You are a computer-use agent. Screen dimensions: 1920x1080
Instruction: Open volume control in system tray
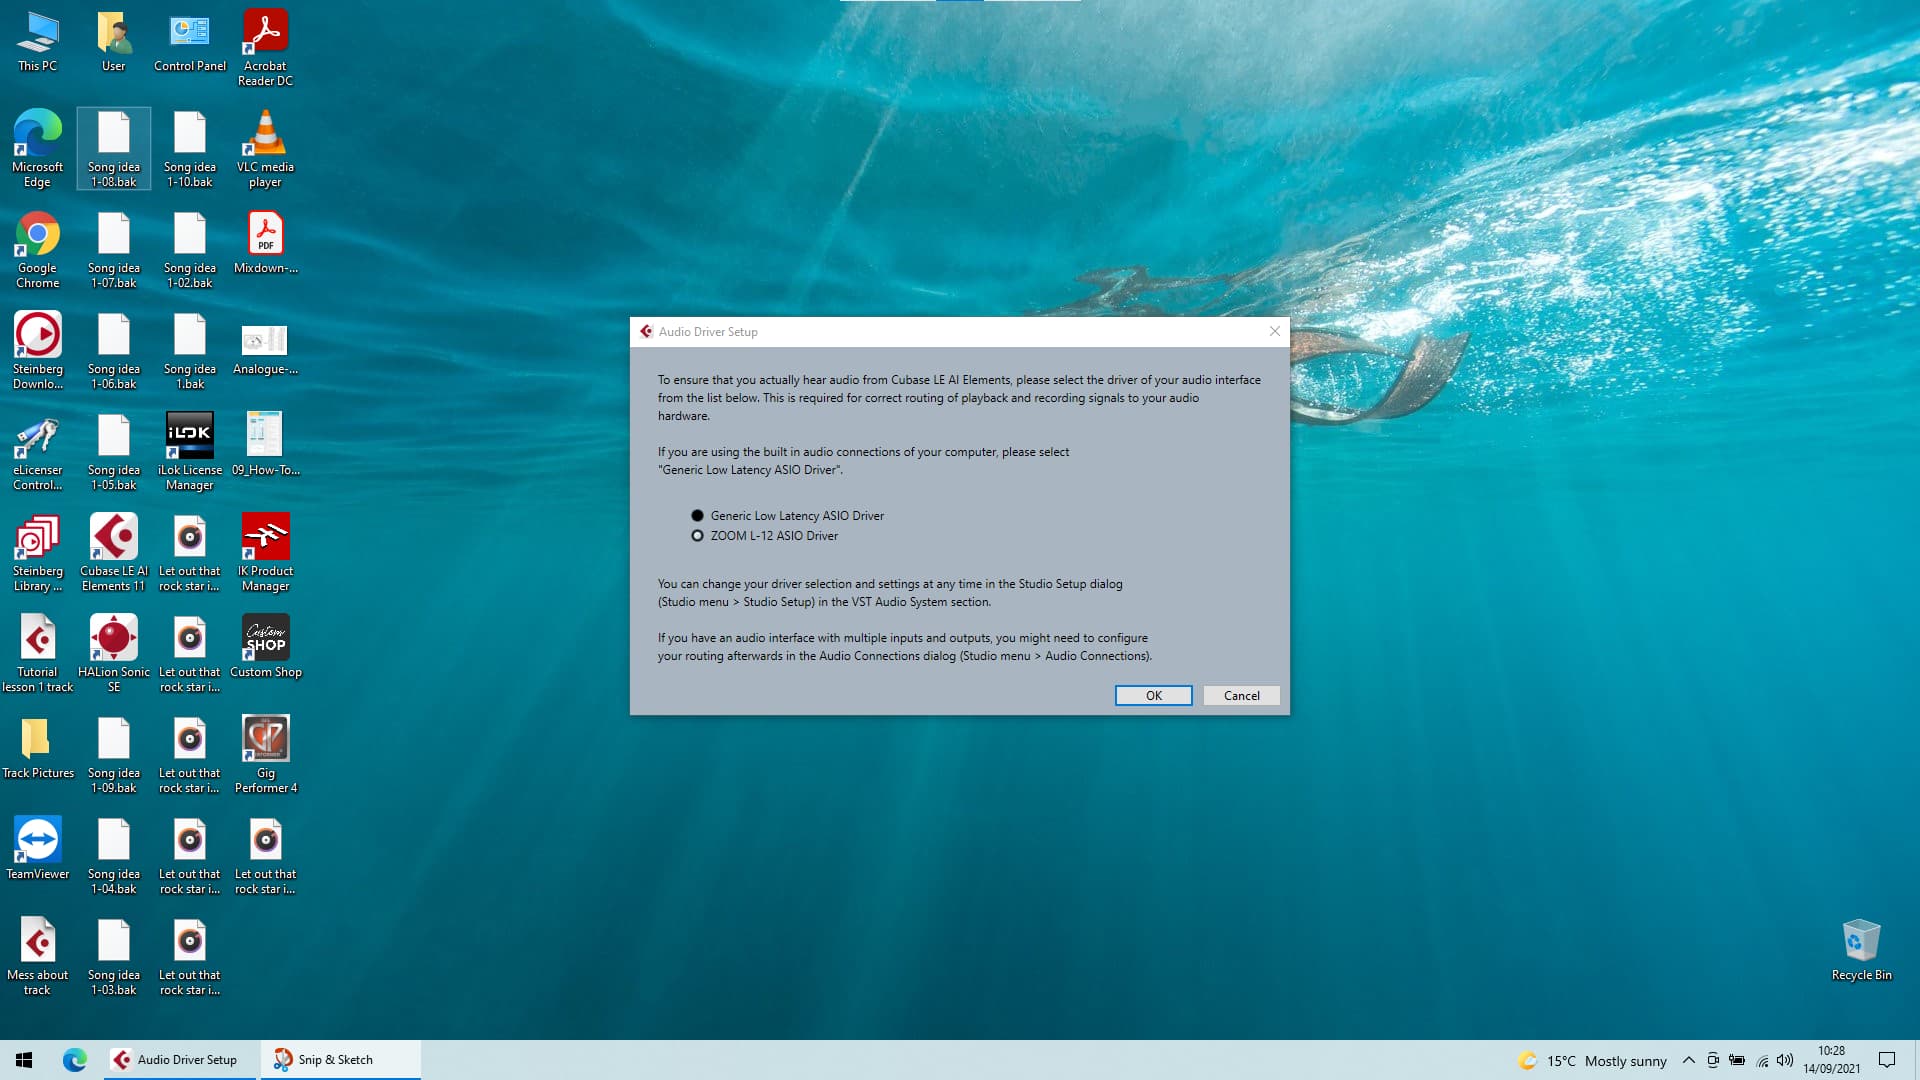tap(1785, 1060)
